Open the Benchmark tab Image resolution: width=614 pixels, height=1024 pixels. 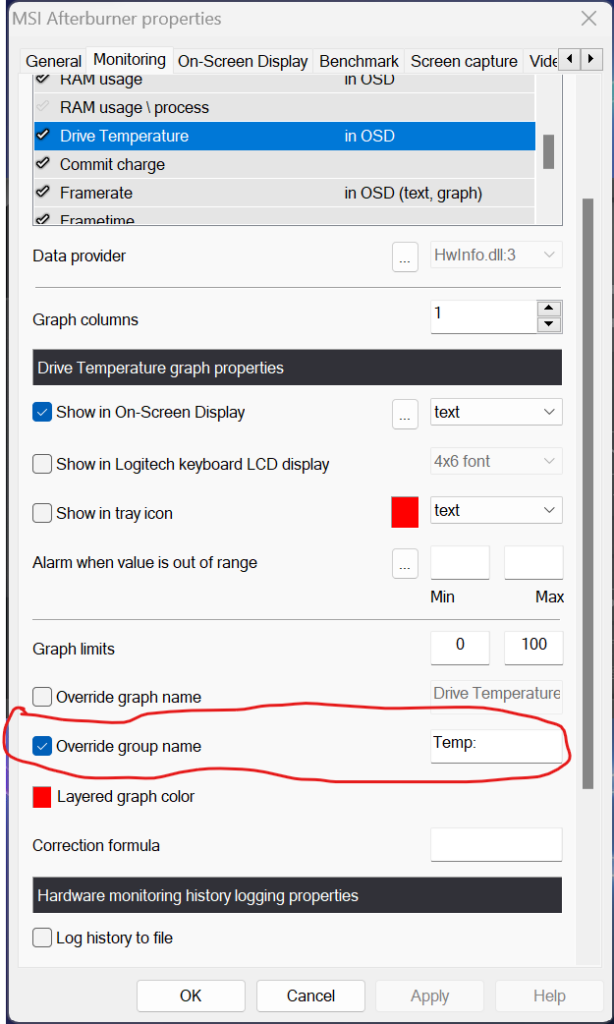click(359, 61)
